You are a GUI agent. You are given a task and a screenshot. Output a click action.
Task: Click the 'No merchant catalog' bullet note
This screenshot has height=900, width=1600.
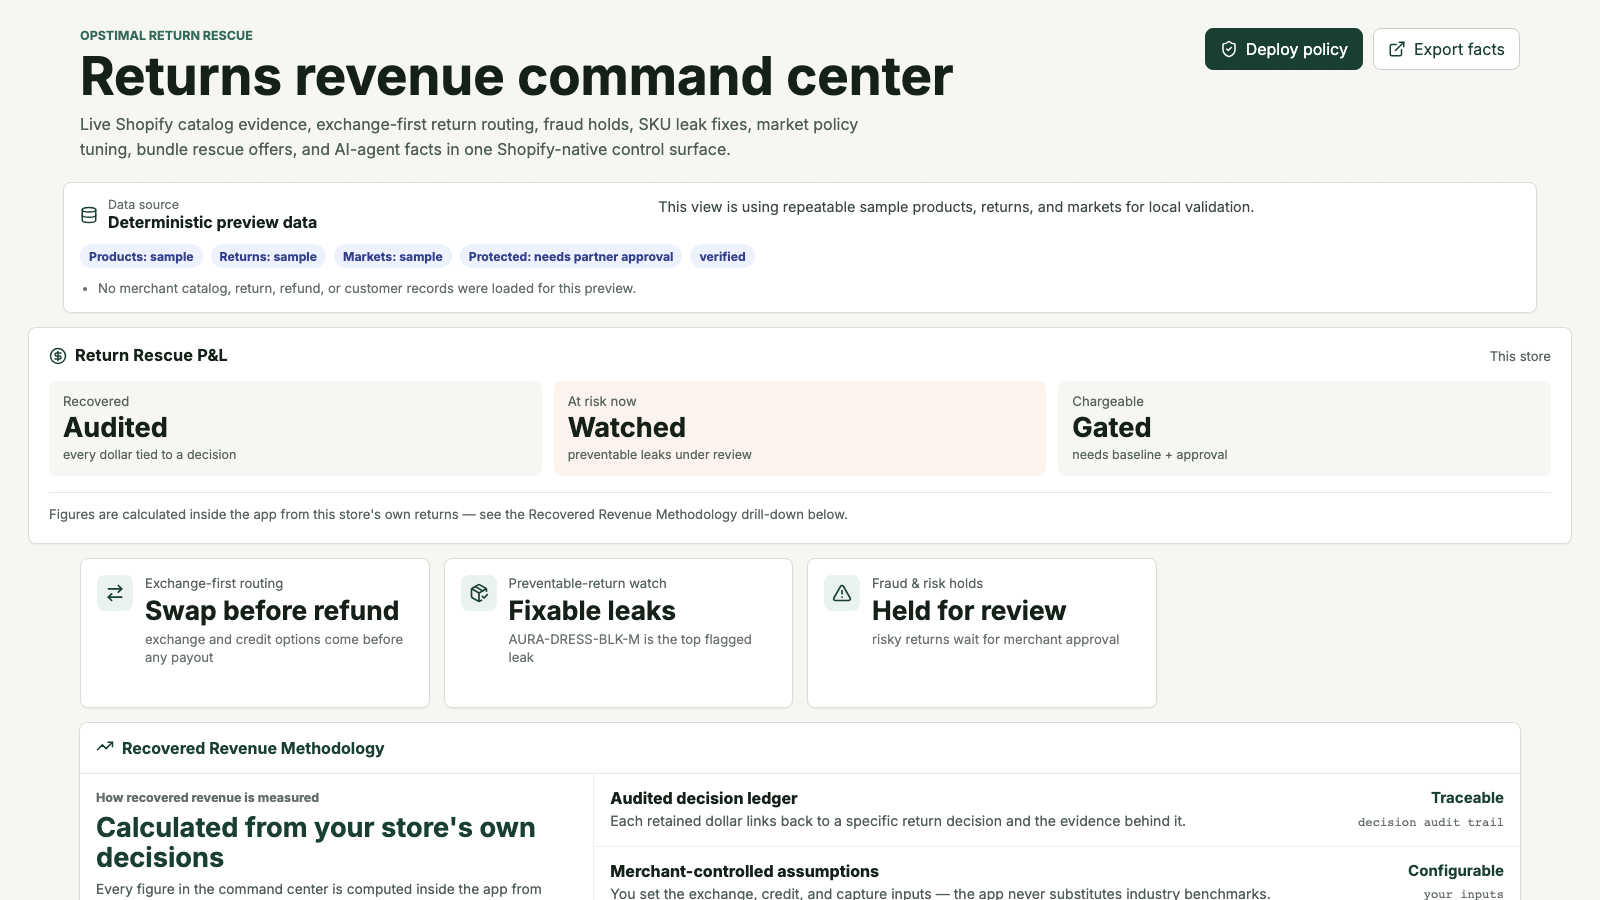pos(367,289)
